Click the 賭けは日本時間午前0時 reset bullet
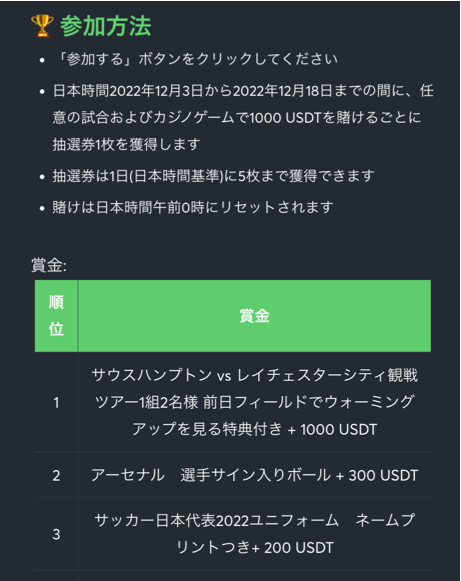Screen dimensions: 461x581 tap(193, 207)
